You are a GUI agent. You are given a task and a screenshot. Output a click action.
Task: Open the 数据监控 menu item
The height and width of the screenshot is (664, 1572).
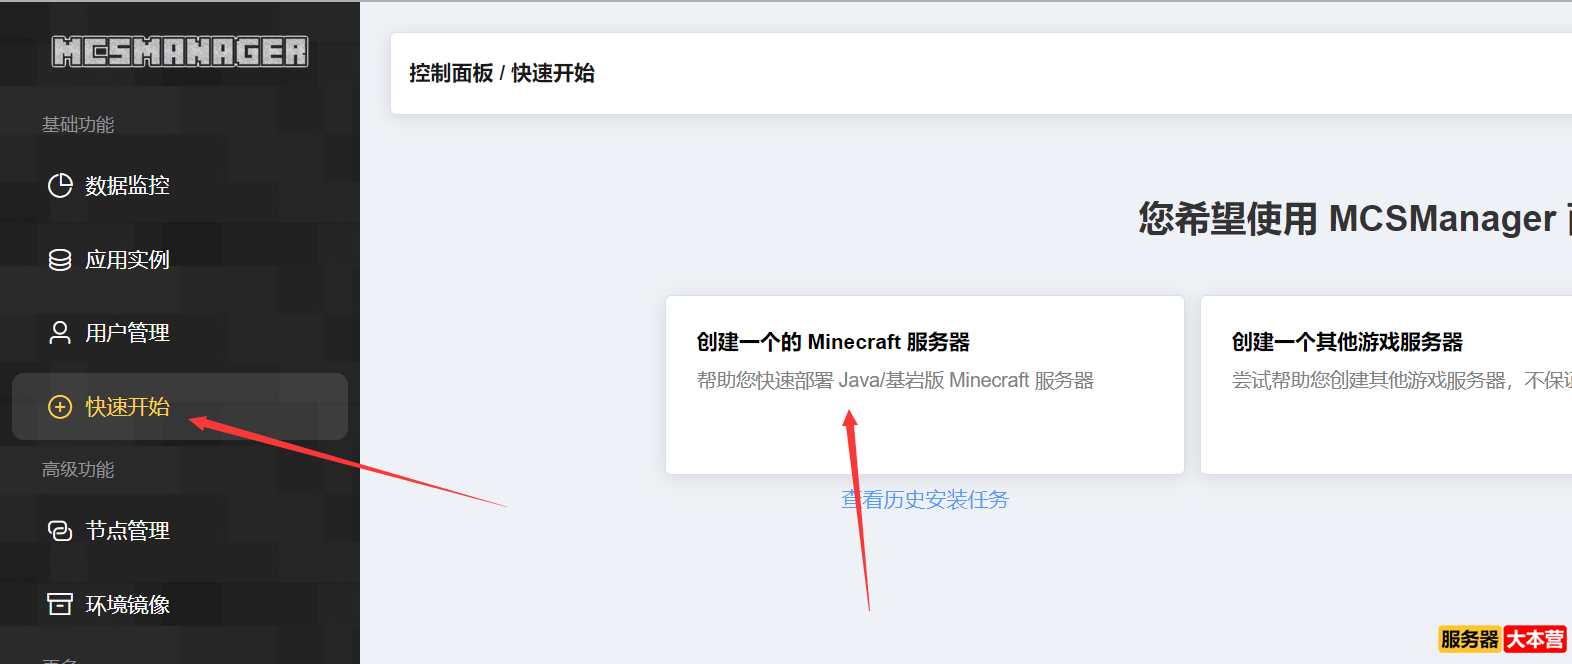(x=180, y=185)
